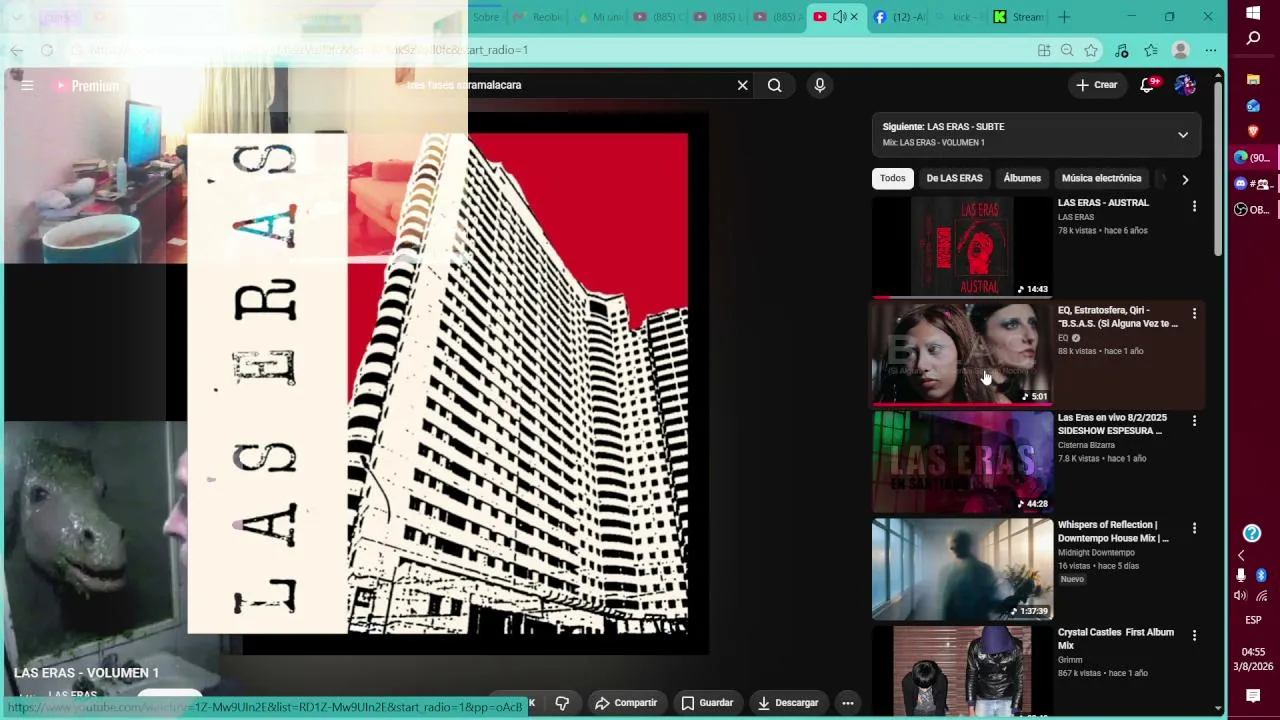Open EQ, Estratosfera video thumbnail
Image resolution: width=1280 pixels, height=720 pixels.
(x=961, y=354)
